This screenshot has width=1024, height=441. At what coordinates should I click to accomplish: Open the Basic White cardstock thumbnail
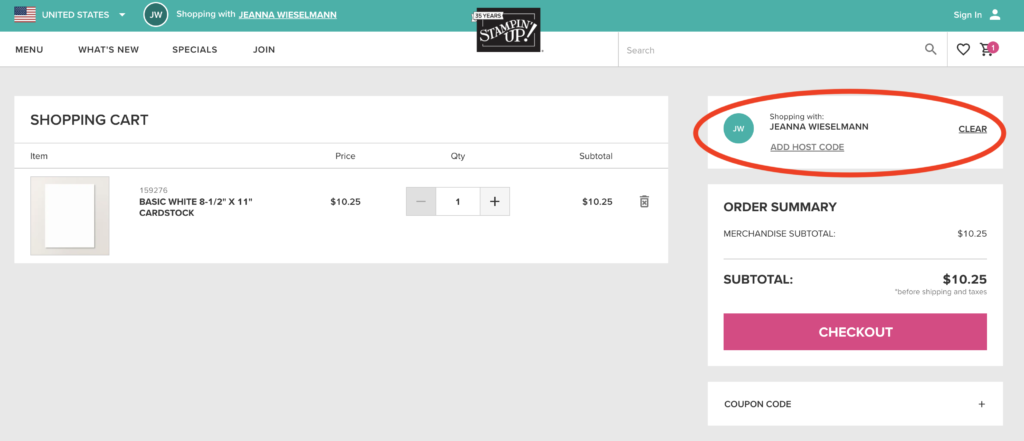[70, 216]
